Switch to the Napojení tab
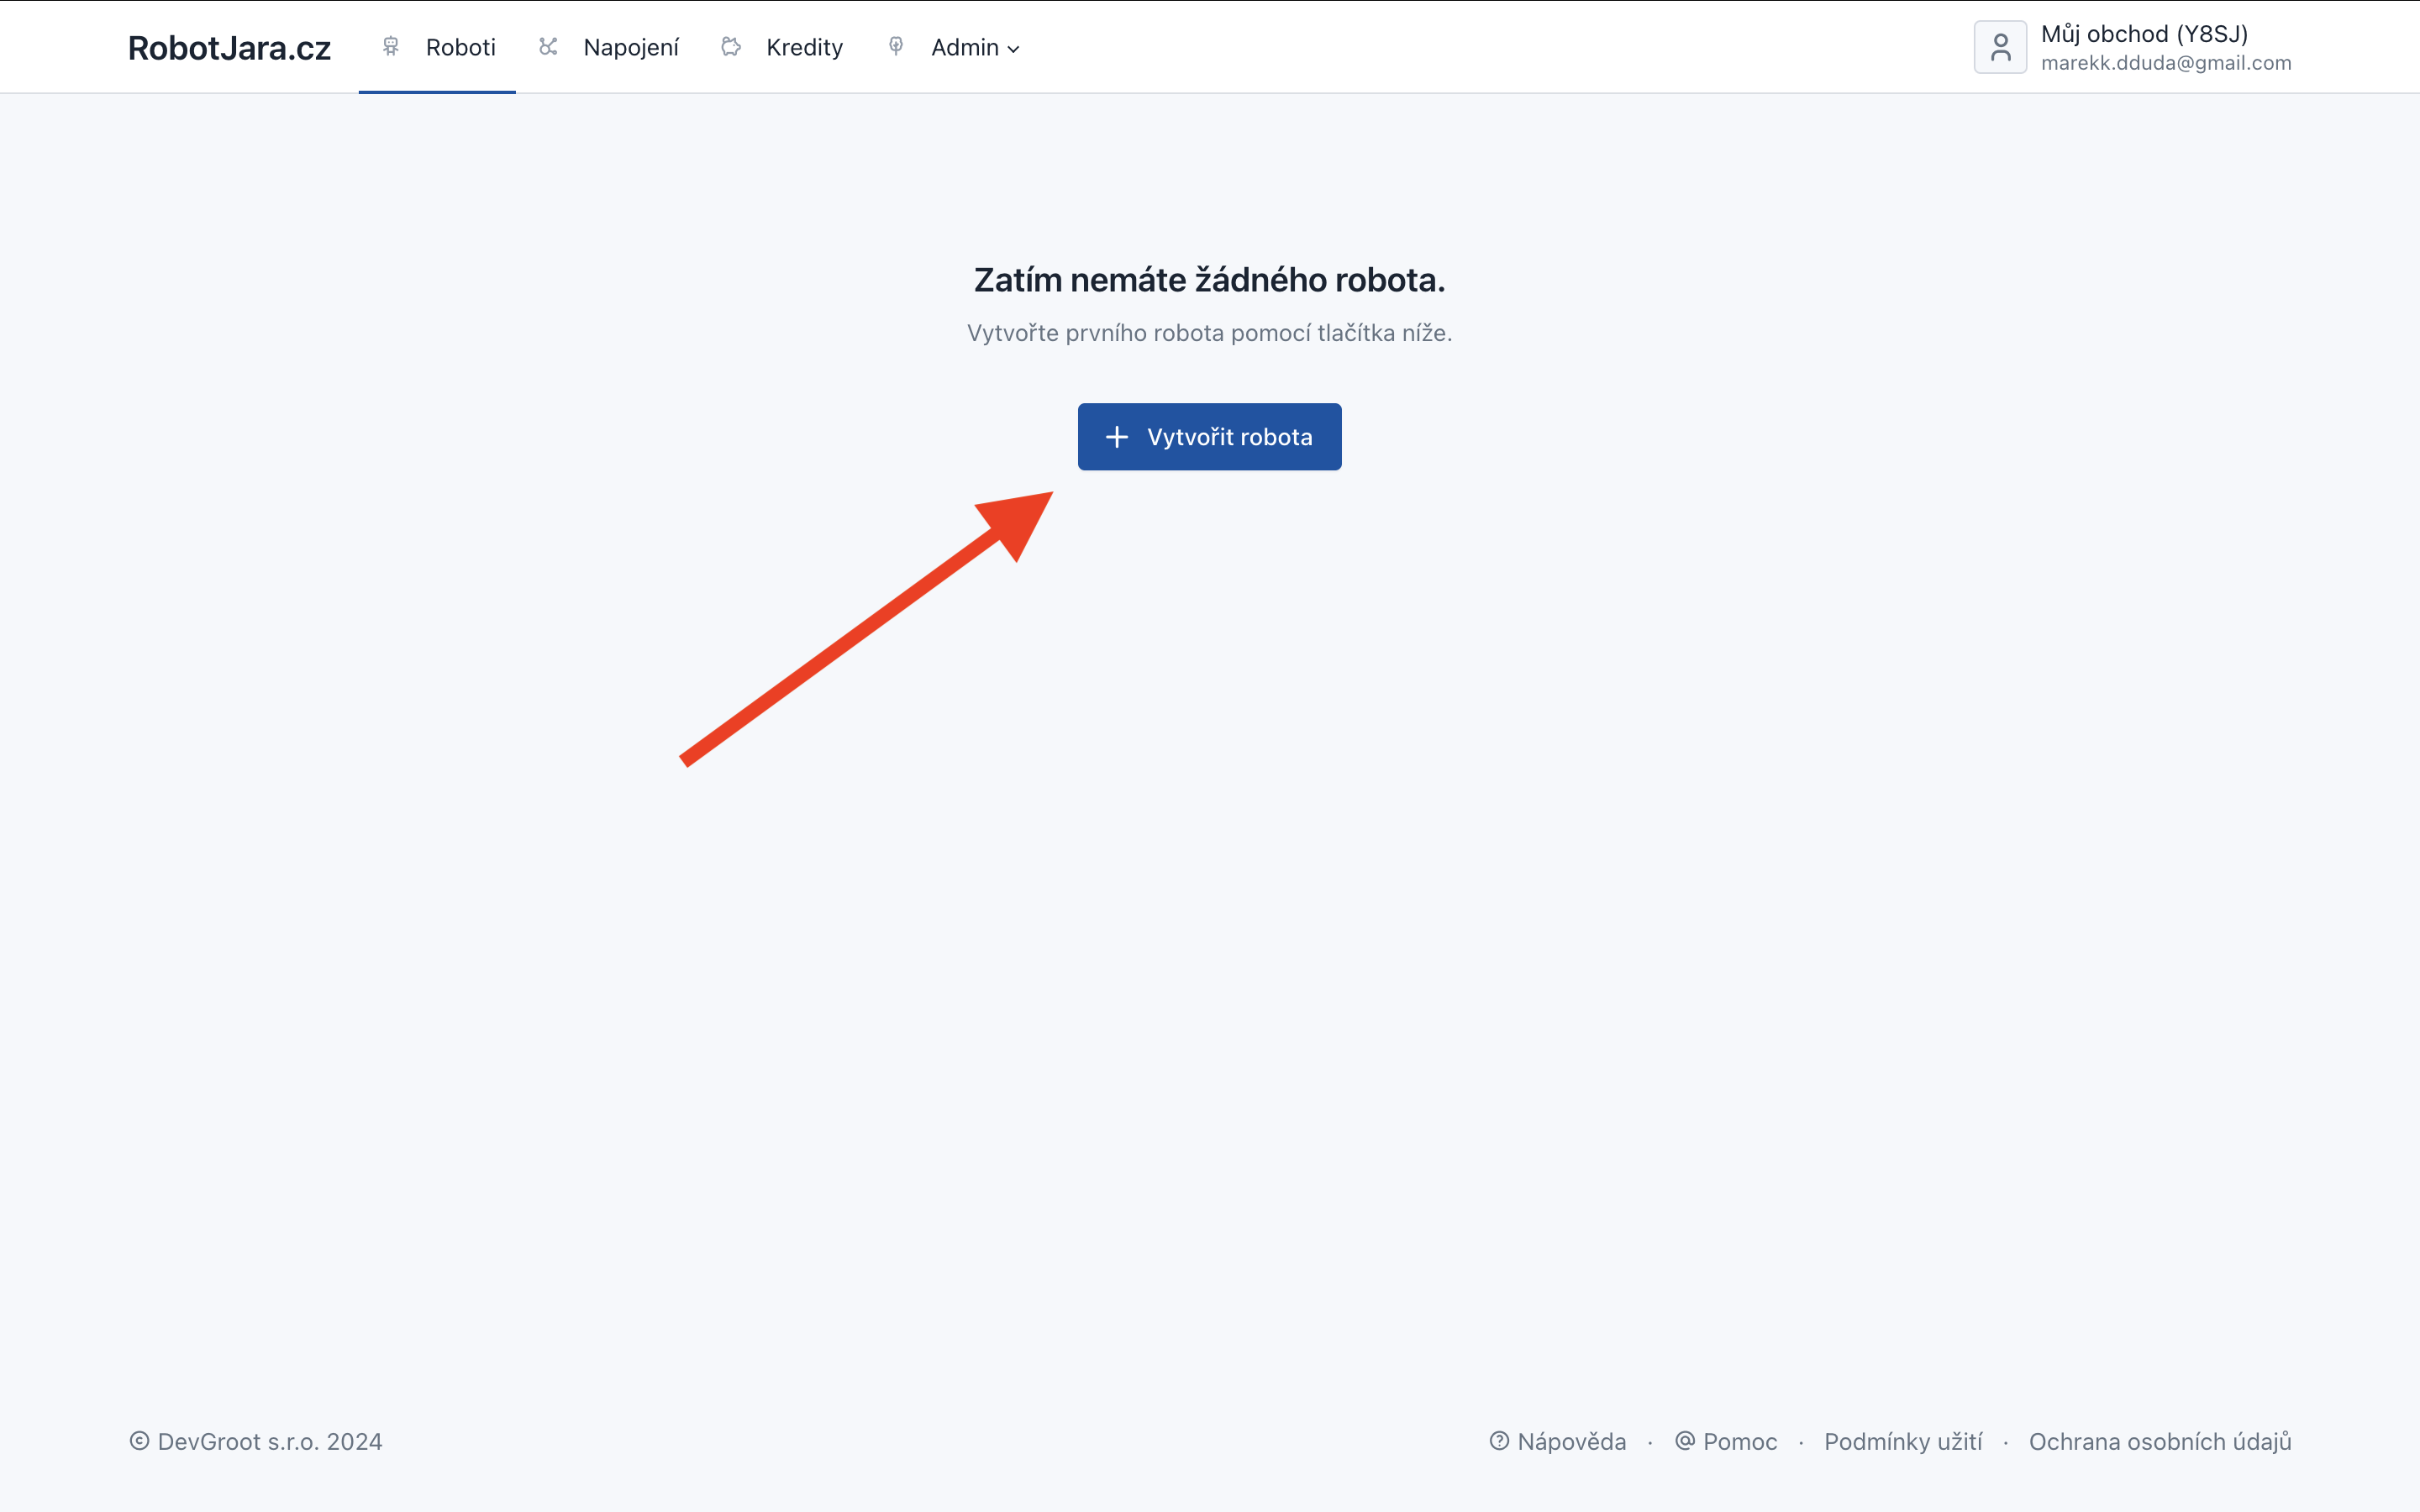 click(x=608, y=47)
